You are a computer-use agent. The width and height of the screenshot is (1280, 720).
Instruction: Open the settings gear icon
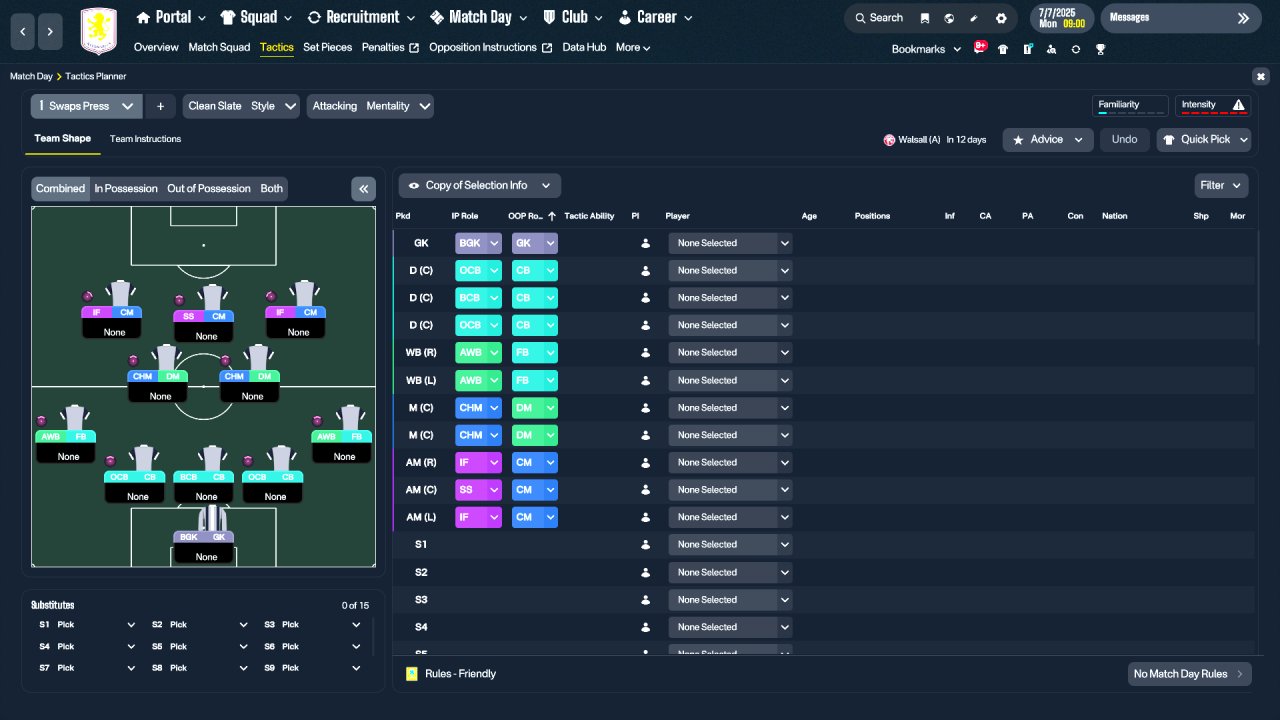point(1001,18)
